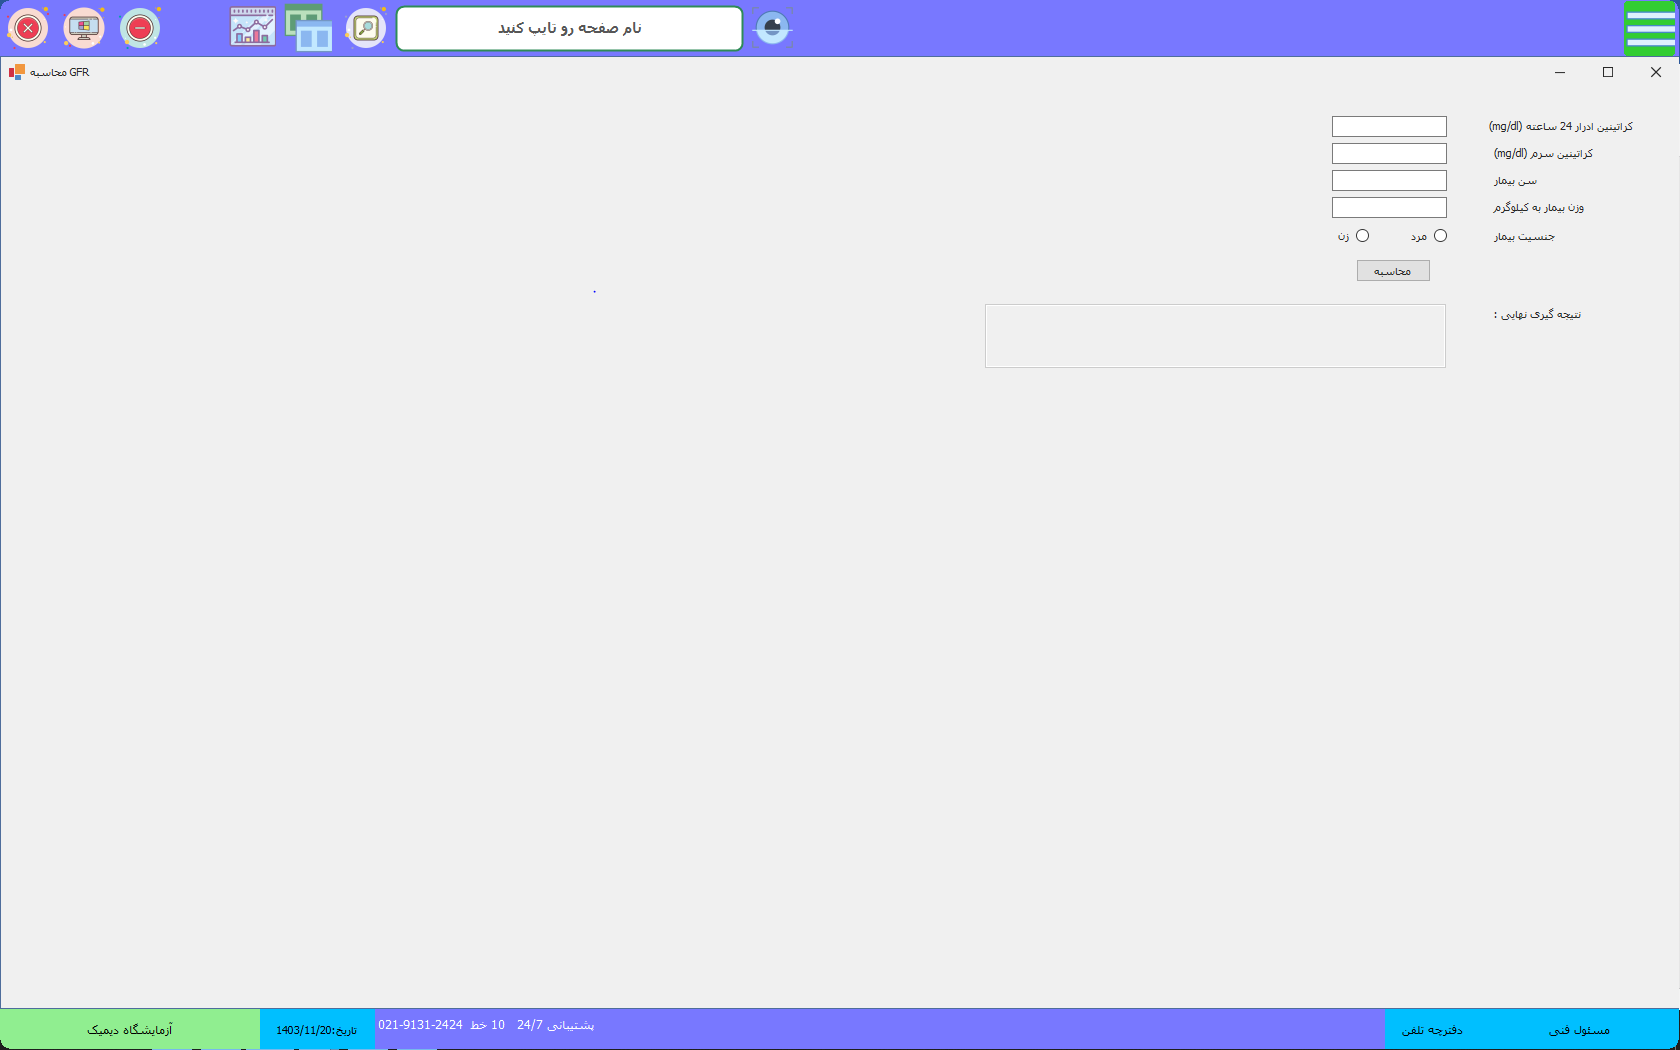
Task: Select the مرد (male) radio button
Action: point(1440,236)
